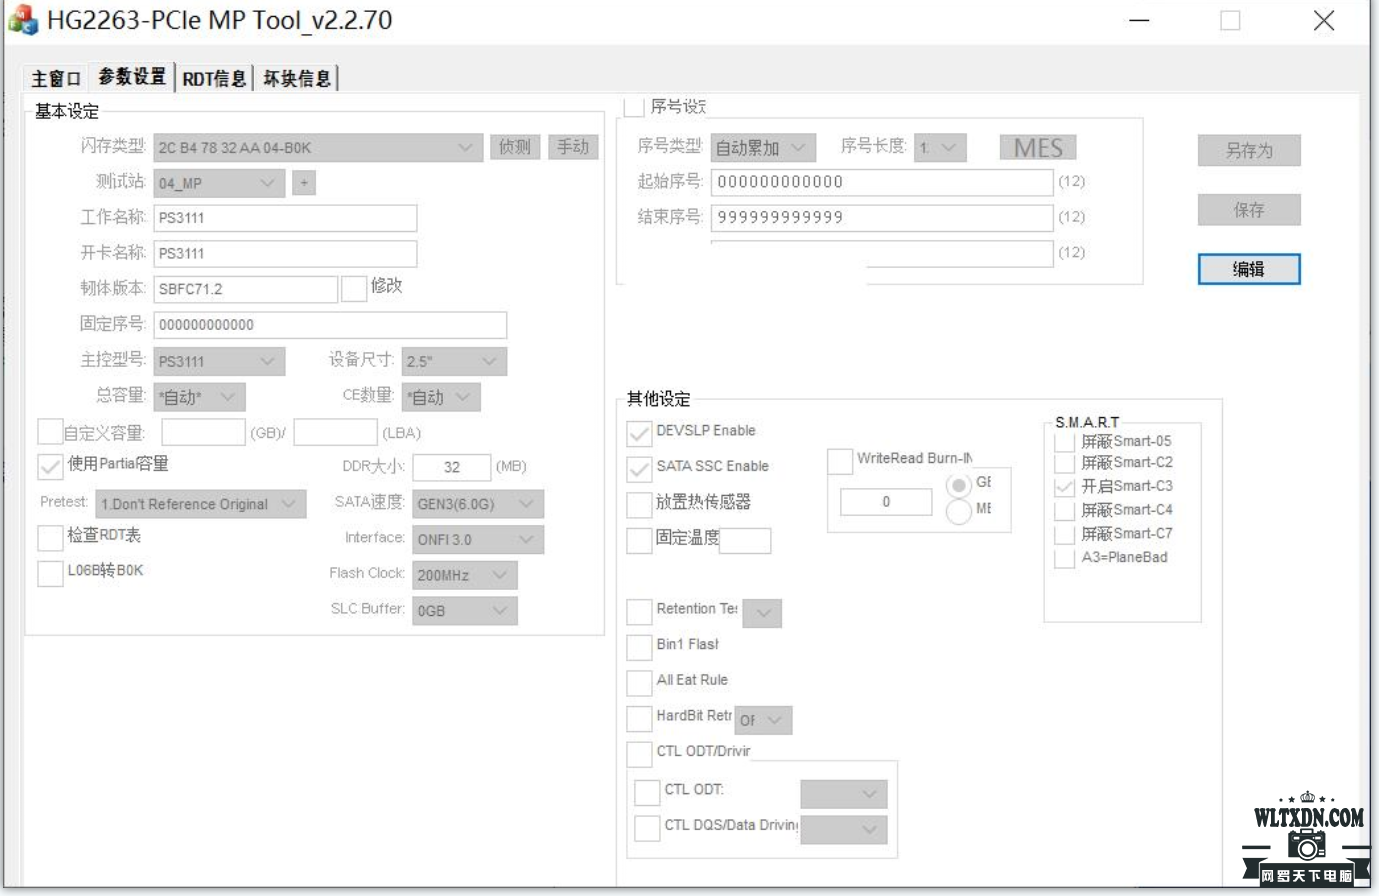1379x896 pixels.
Task: Switch to the 坏块信息 tab
Action: pos(297,78)
